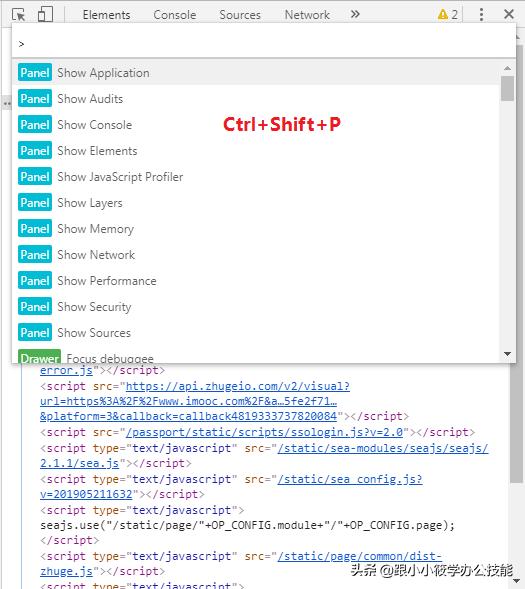Screen dimensions: 525x589
Task: Activate the inspect element picker icon
Action: [18, 15]
